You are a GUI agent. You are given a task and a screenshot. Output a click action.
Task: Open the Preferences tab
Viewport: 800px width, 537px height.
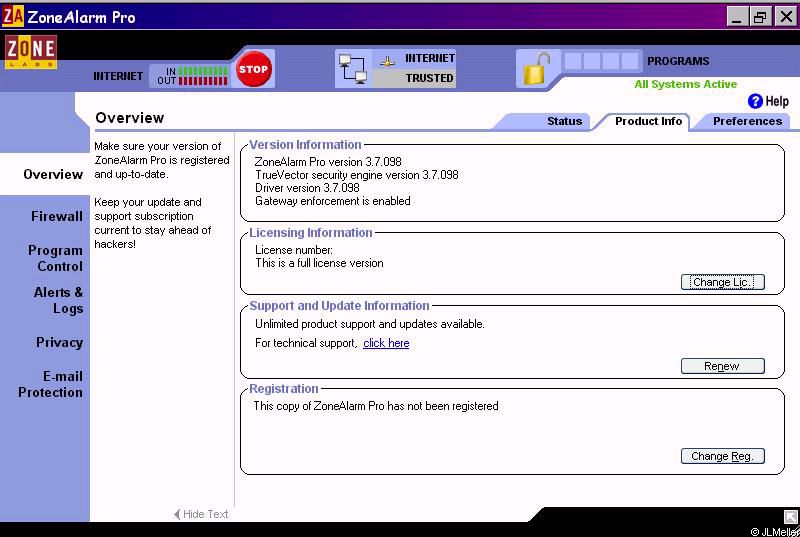747,121
